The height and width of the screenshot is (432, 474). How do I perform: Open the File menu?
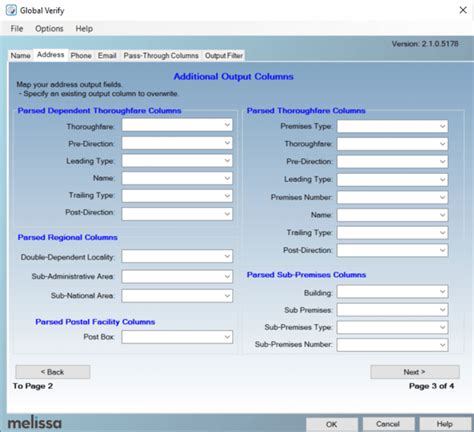click(17, 29)
